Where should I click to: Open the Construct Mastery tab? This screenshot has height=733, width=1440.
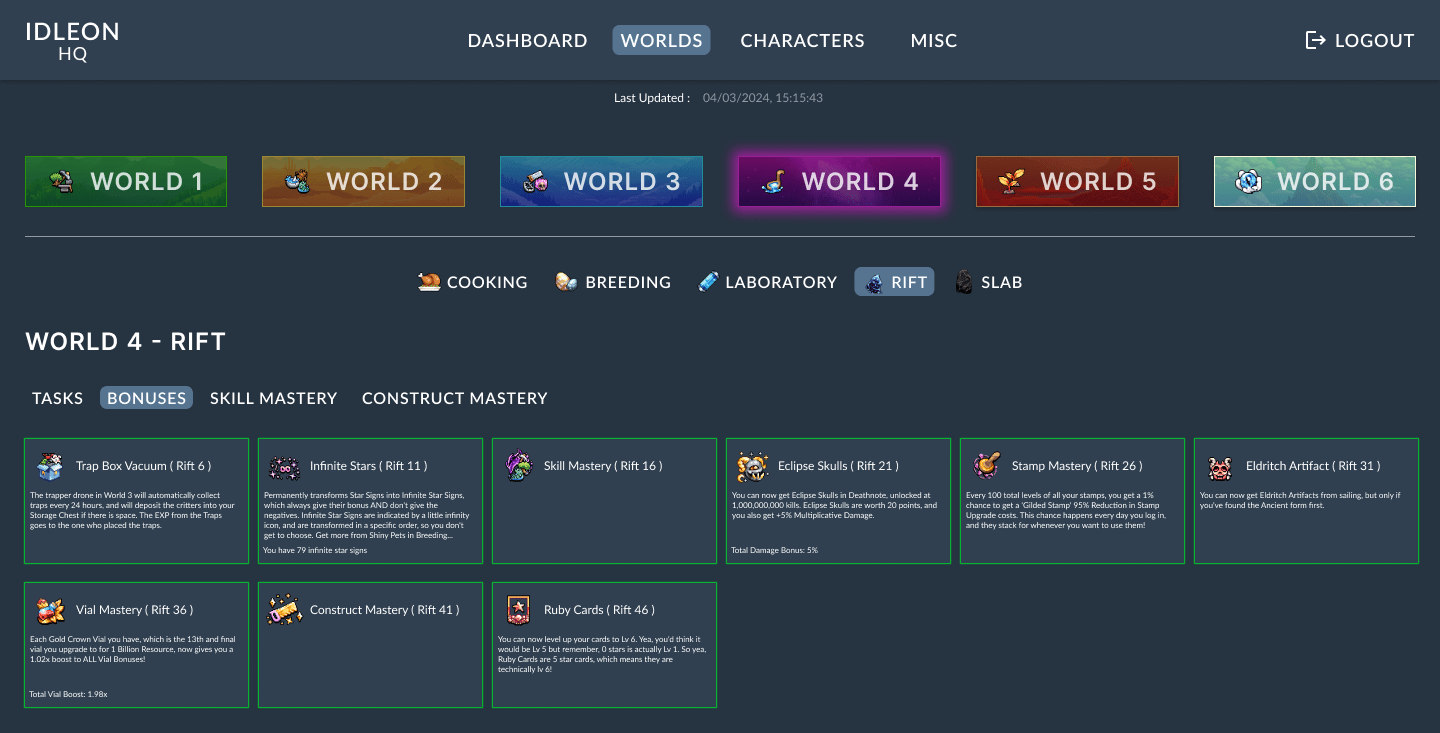click(455, 398)
